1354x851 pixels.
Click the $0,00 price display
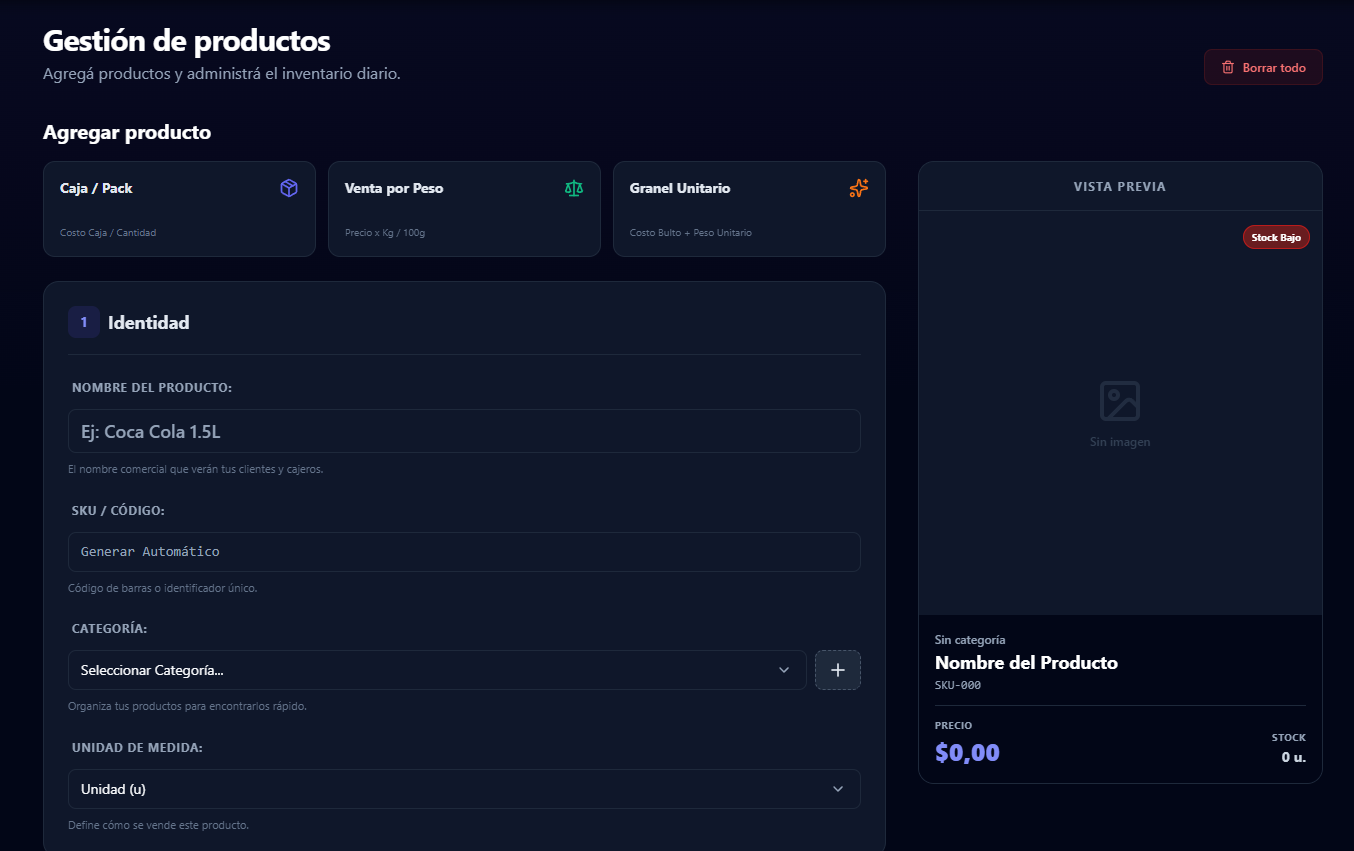pos(967,752)
